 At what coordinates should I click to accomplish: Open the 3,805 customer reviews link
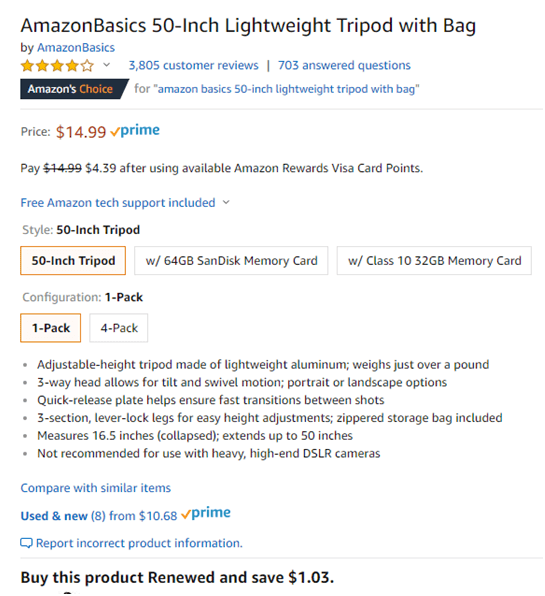click(x=193, y=65)
